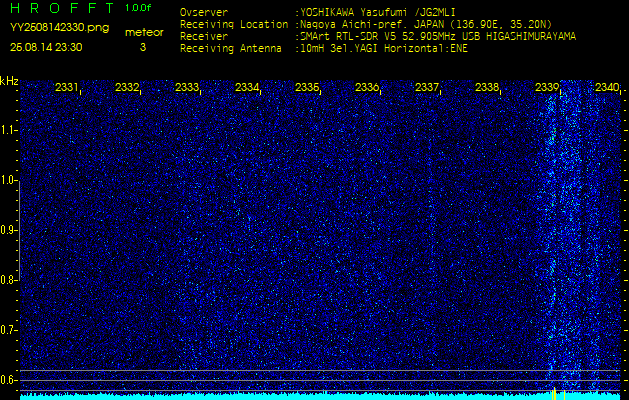Click frequency axis label 0.8
Image resolution: width=629 pixels, height=400 pixels.
coord(8,280)
